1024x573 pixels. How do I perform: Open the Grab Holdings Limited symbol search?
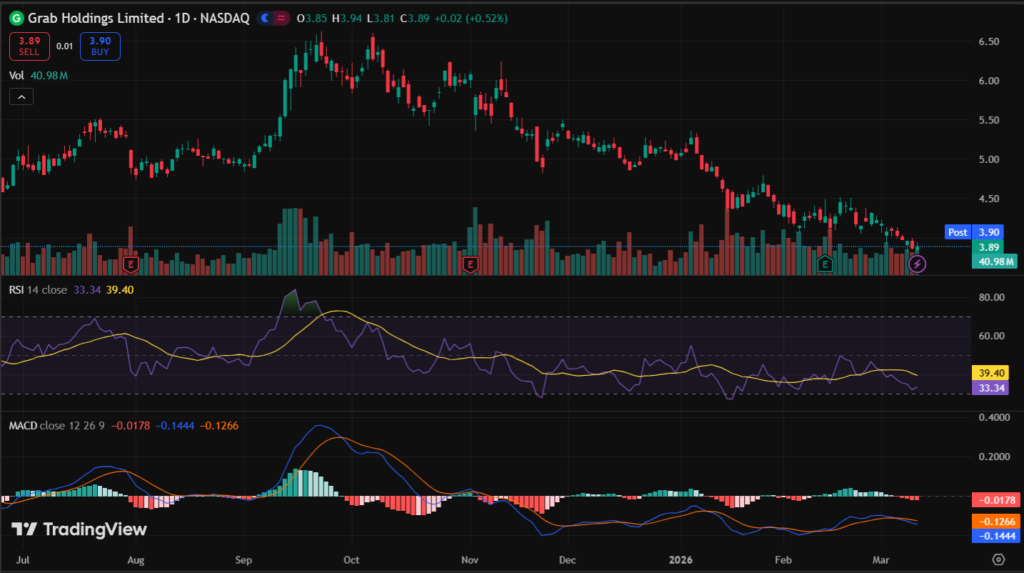coord(98,18)
